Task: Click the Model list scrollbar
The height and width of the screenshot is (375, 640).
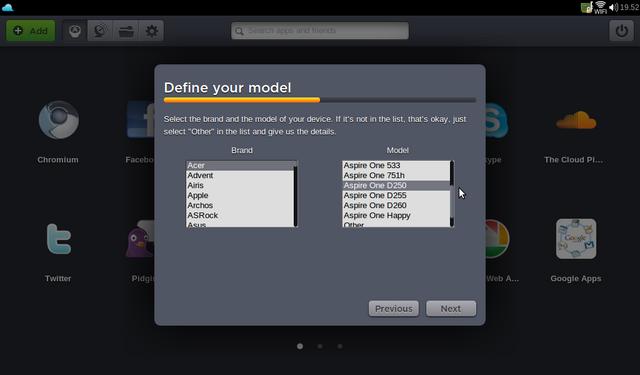Action: [x=452, y=194]
